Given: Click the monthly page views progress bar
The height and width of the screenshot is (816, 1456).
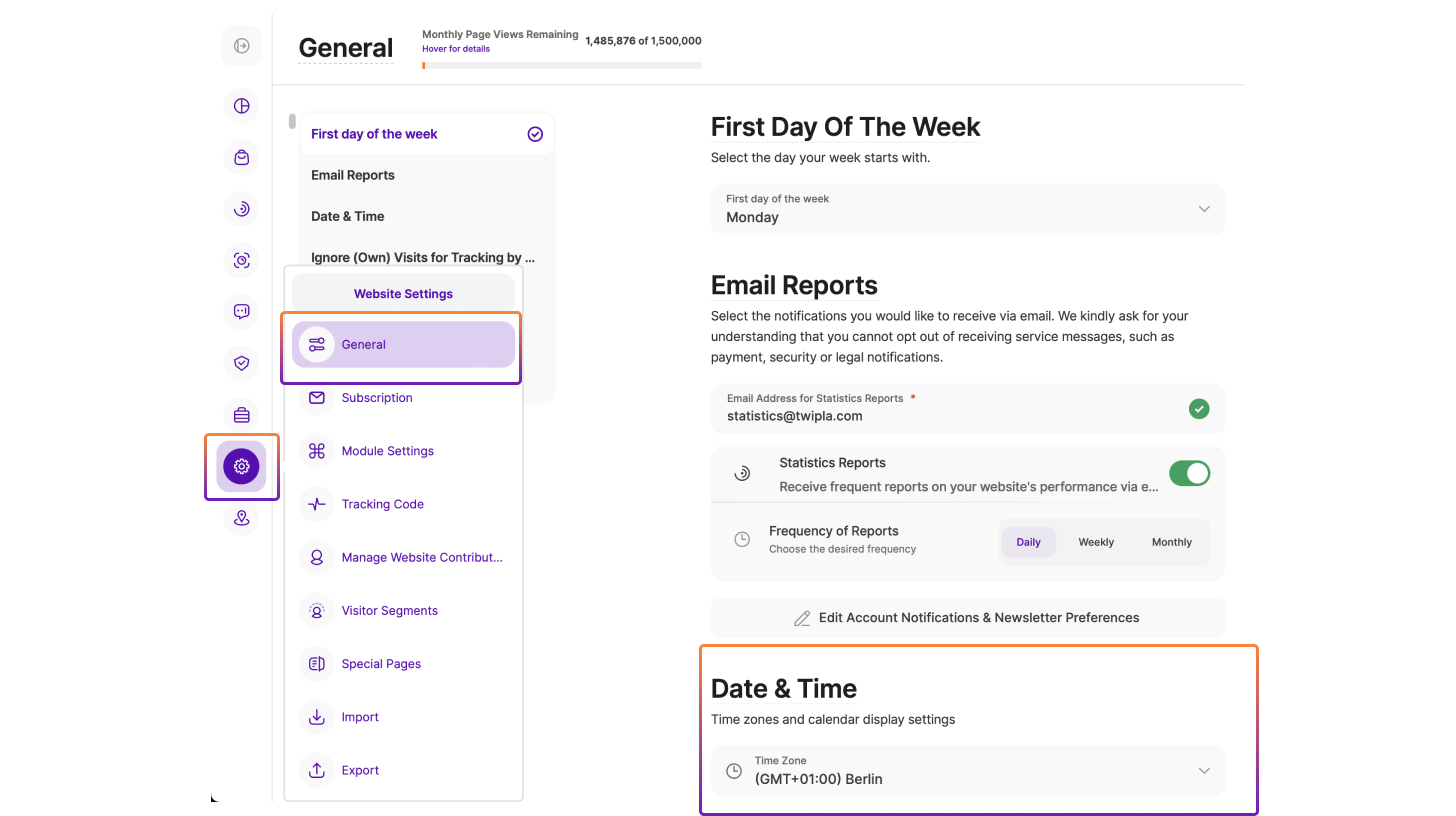Looking at the screenshot, I should point(561,66).
